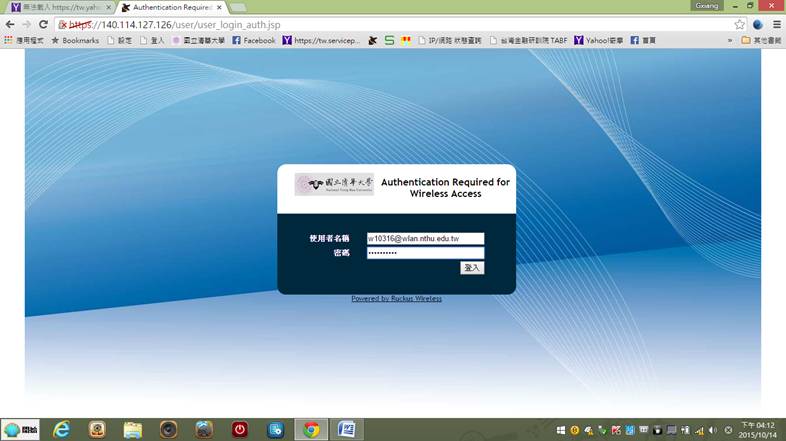Select the Authentication Required tab
786x441 pixels.
pyautogui.click(x=170, y=7)
